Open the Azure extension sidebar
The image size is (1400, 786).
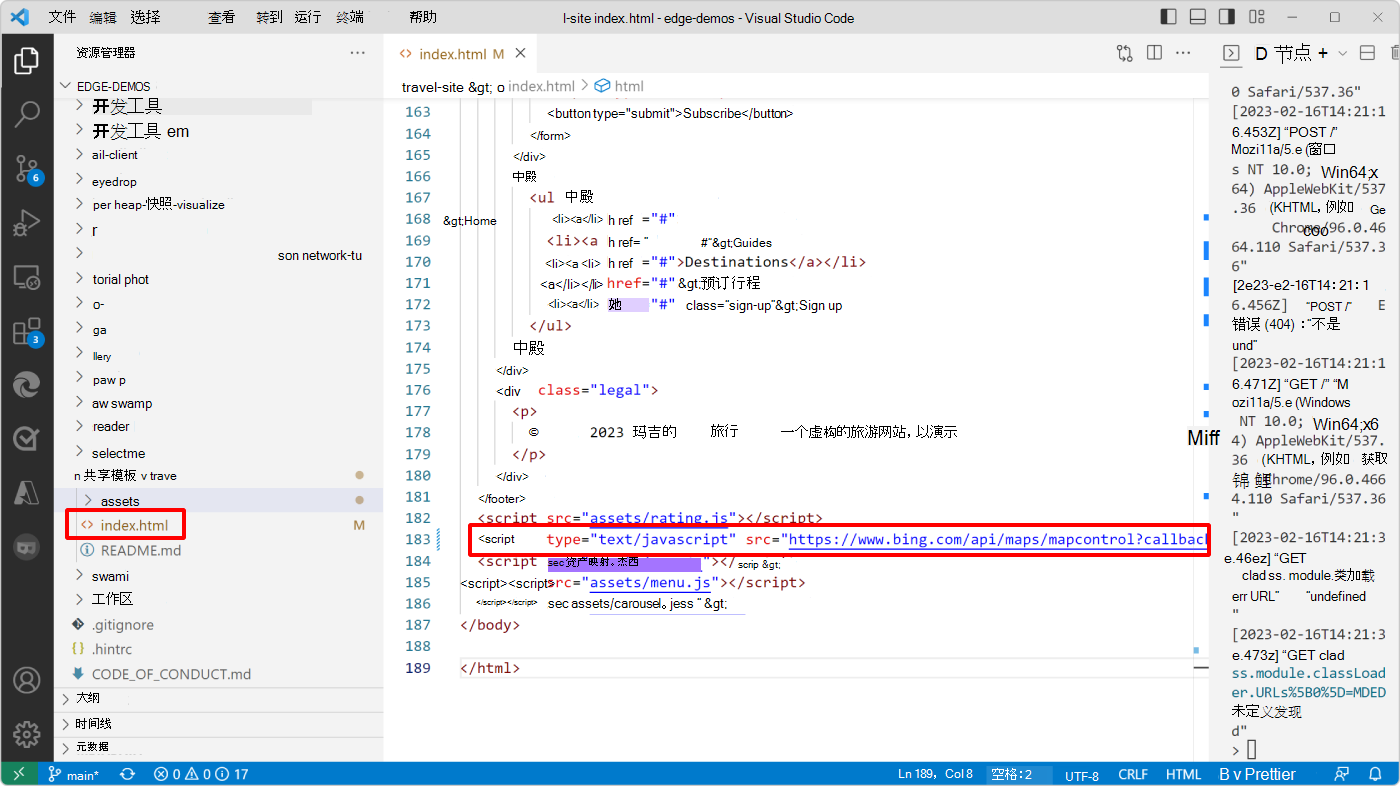tap(27, 491)
